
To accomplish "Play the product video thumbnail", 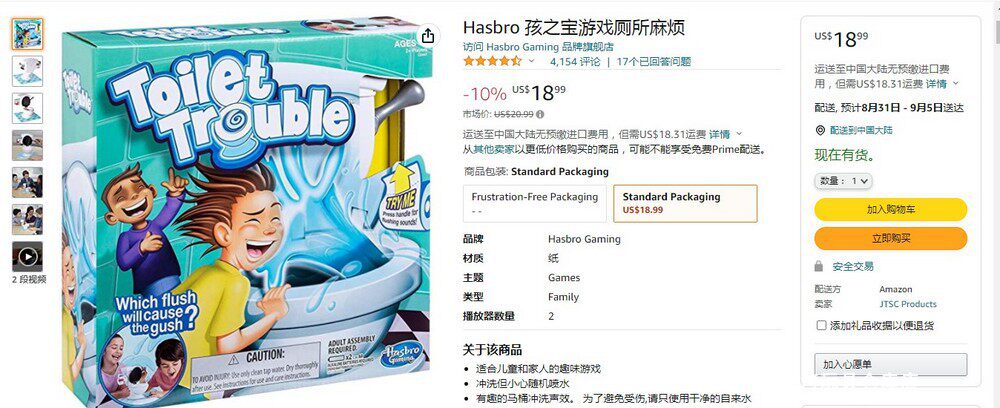I will (27, 257).
